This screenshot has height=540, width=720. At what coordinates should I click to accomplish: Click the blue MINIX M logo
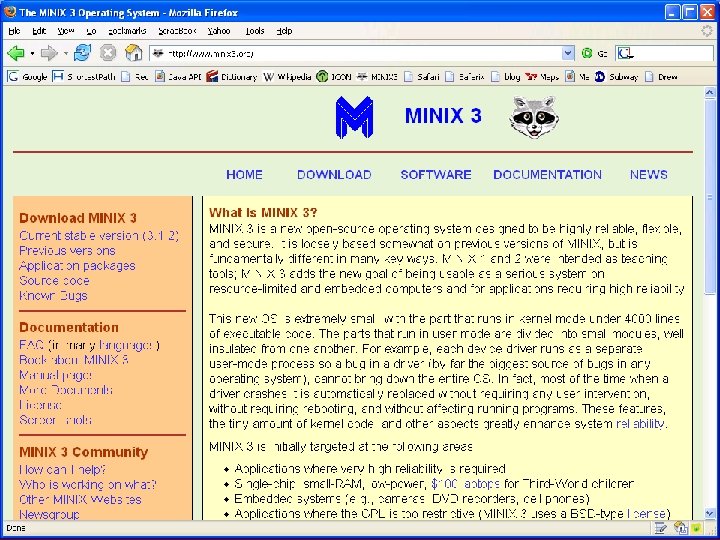(x=354, y=117)
